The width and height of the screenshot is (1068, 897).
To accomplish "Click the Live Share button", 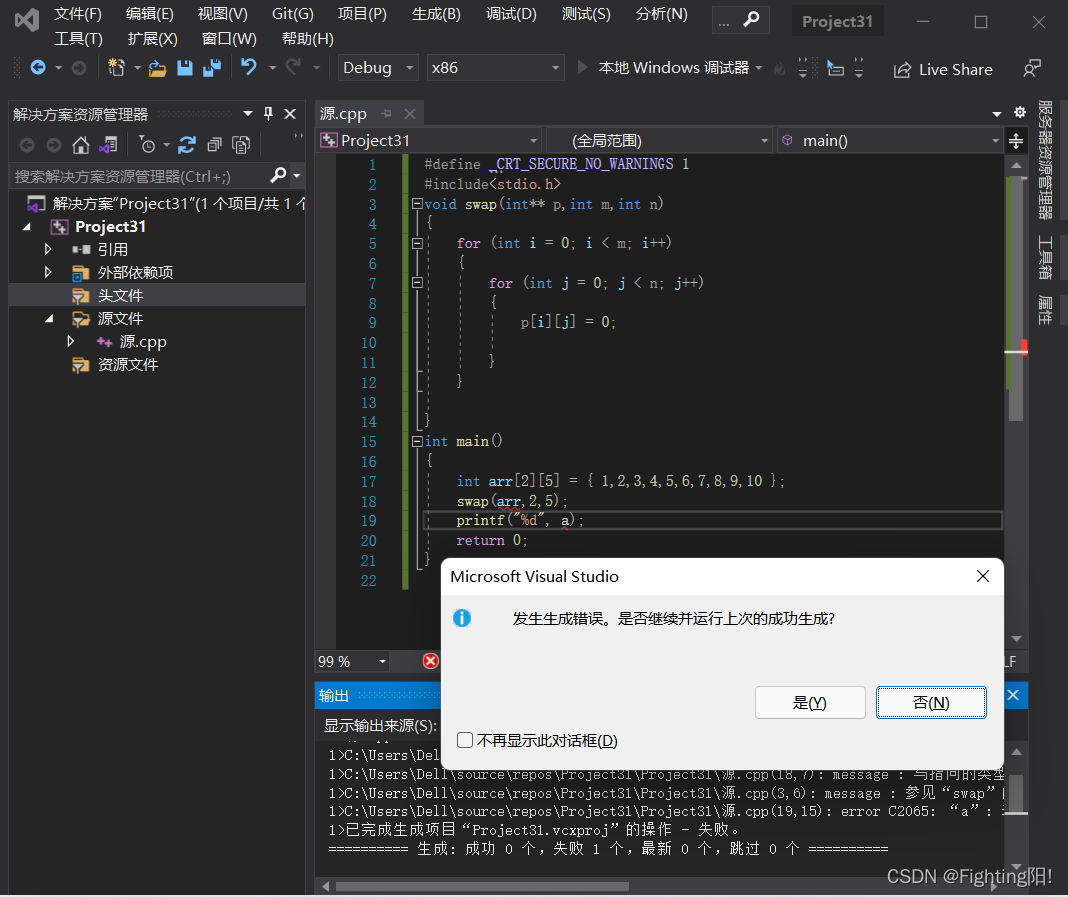I will coord(943,69).
